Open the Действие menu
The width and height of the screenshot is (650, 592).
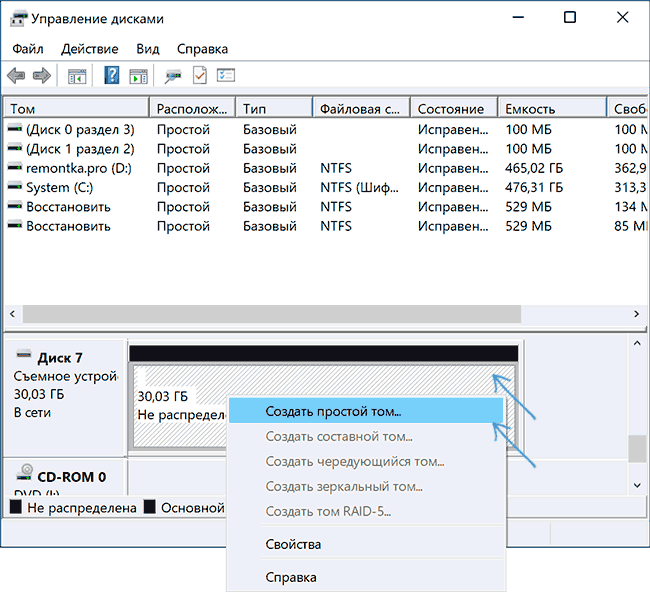pyautogui.click(x=90, y=49)
